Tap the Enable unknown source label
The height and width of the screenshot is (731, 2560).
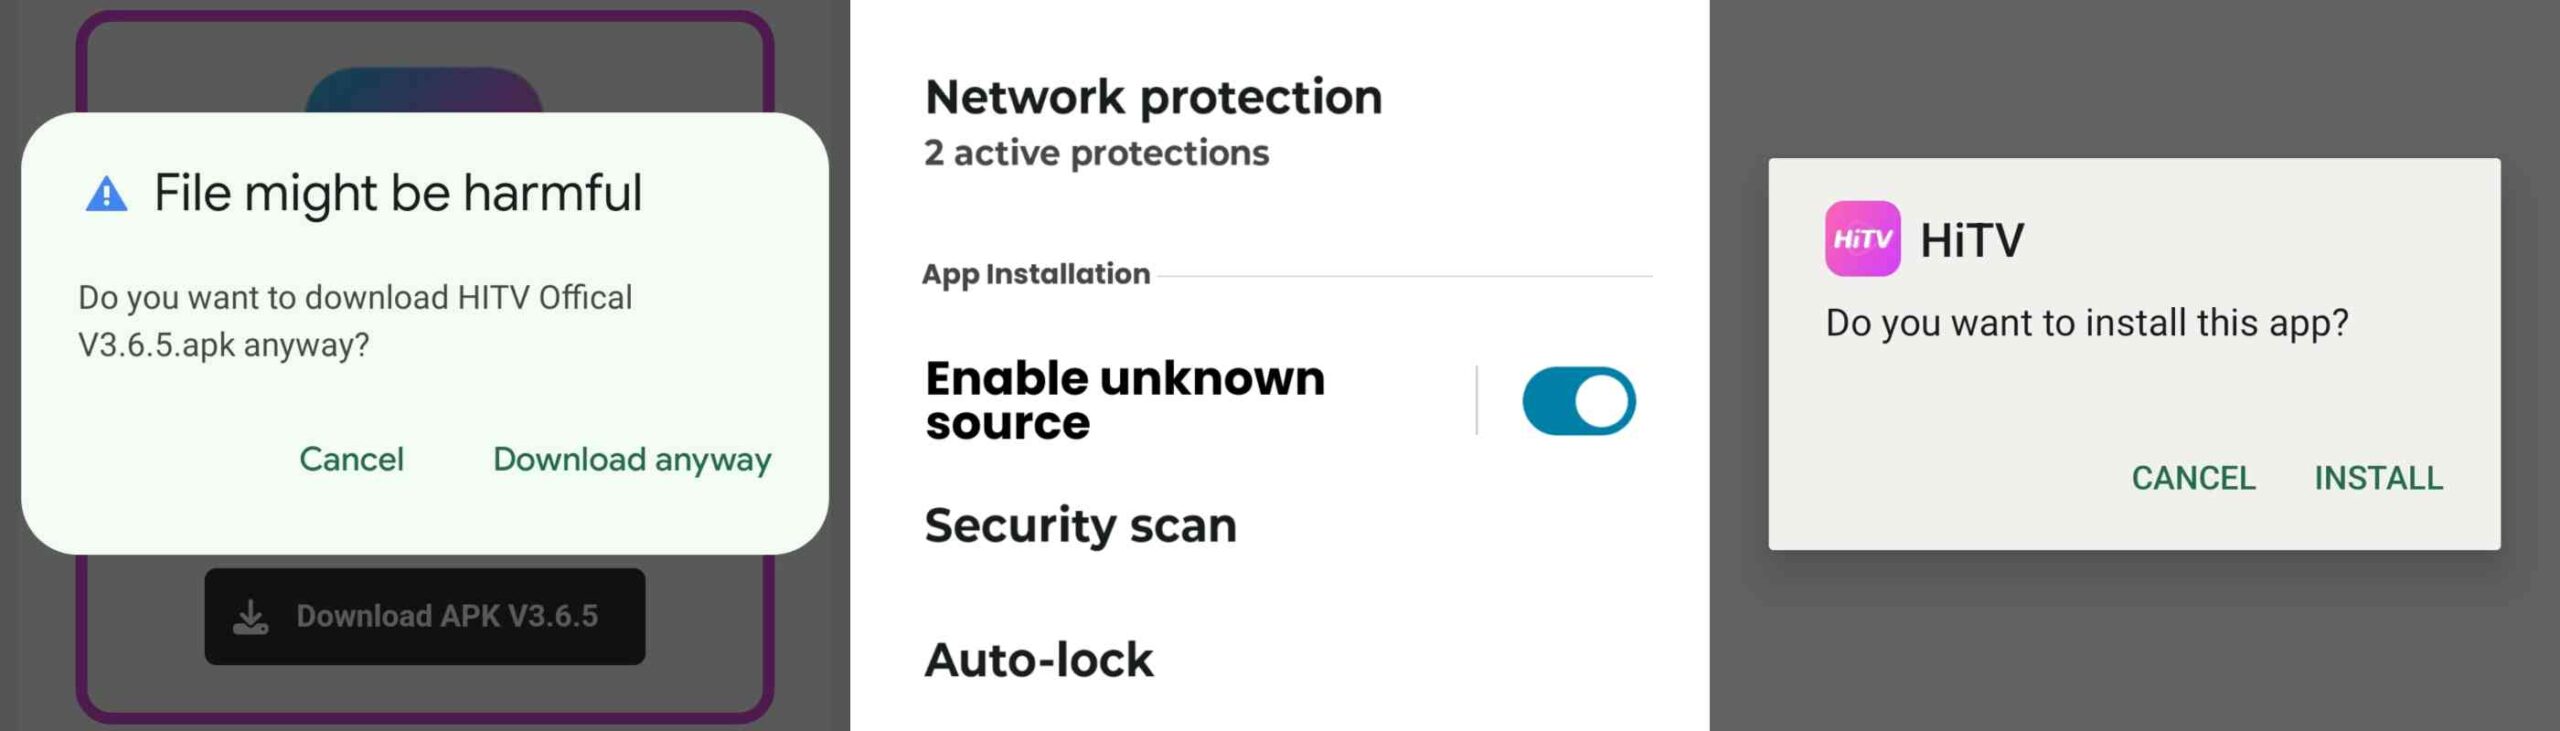coord(1125,400)
